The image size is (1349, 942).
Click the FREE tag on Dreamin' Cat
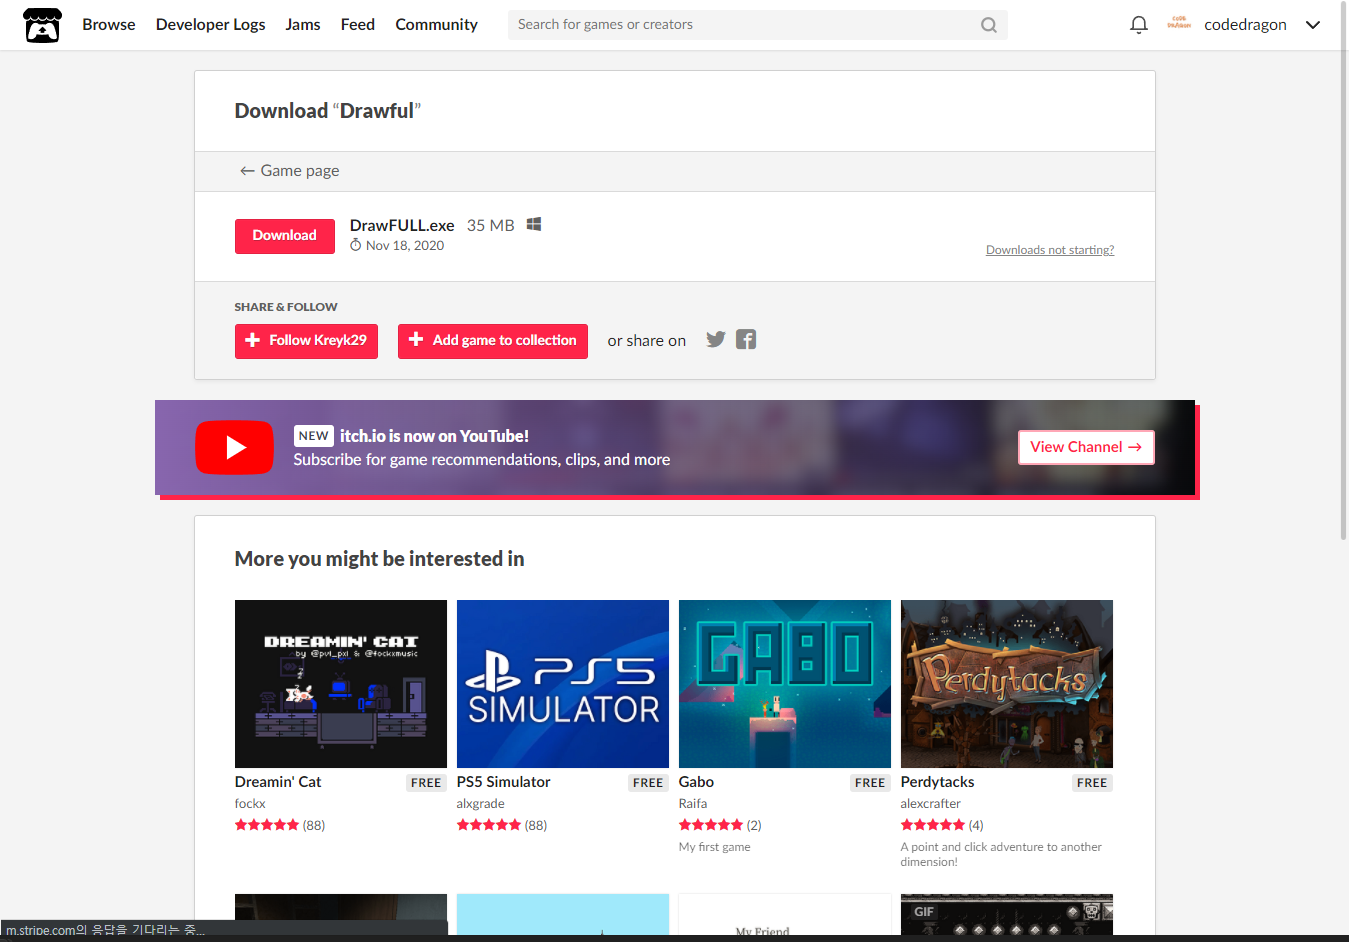[426, 783]
